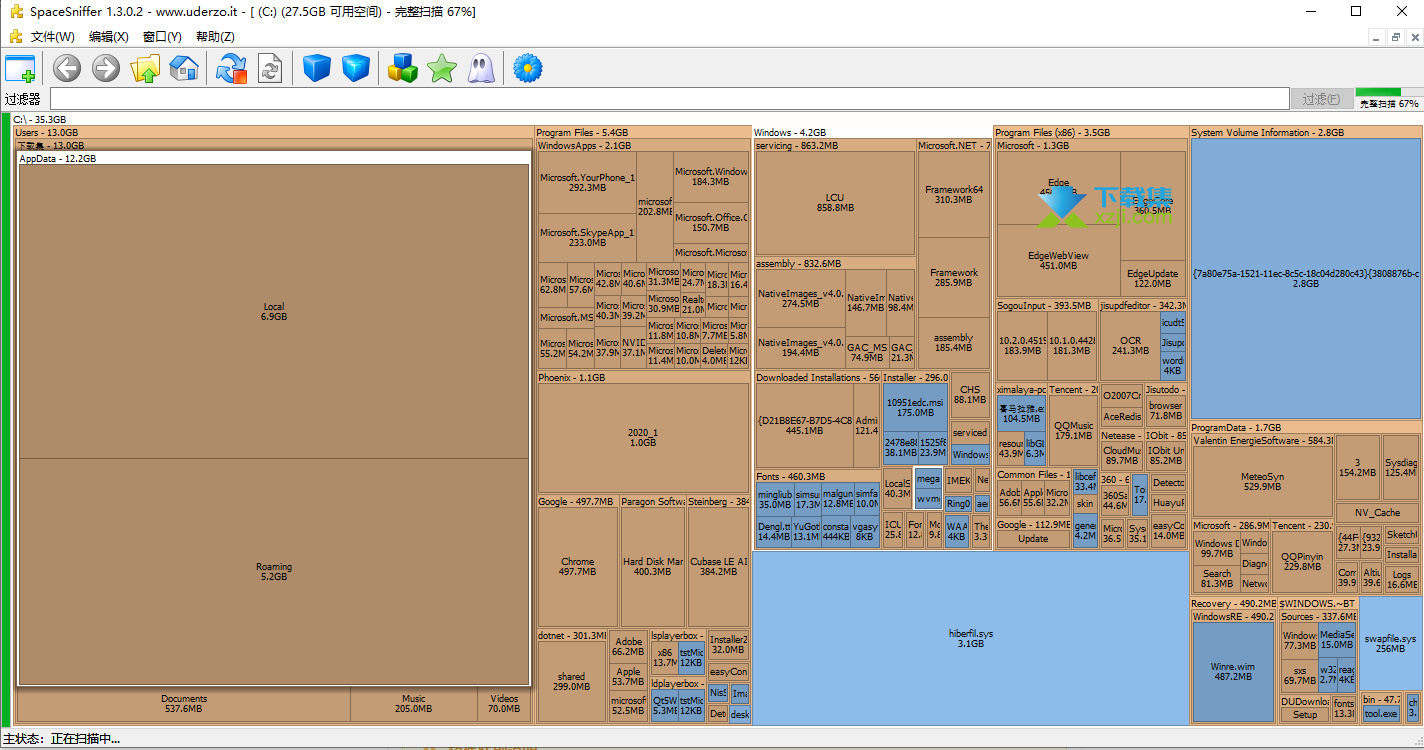This screenshot has width=1424, height=750.
Task: Open the 窗口(Y) menu
Action: pos(162,36)
